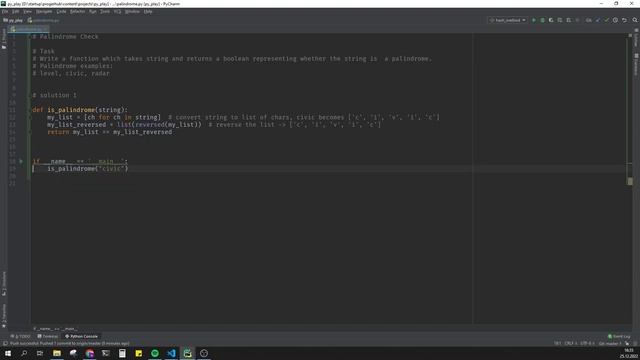
Task: Open Visual Studio Code from the taskbar
Action: [171, 353]
